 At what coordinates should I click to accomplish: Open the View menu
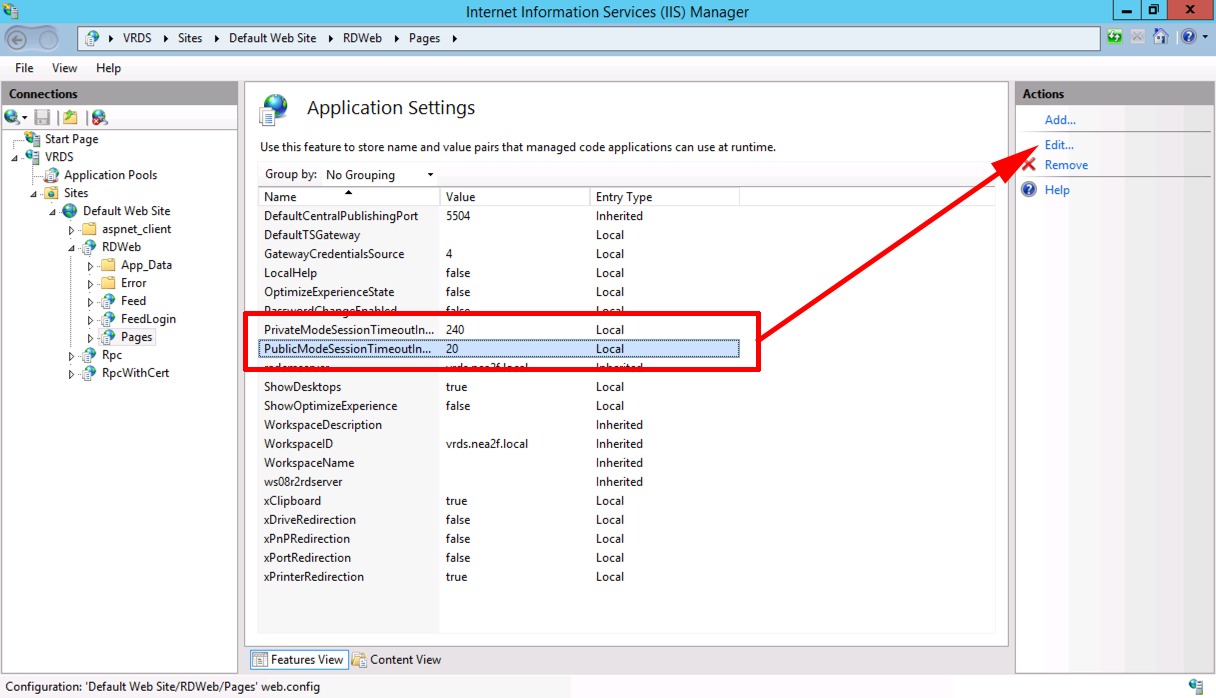64,67
